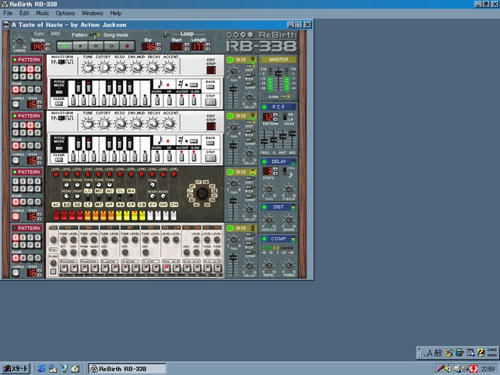Screen dimensions: 500x375
Task: Click the first synth's Pattern button
Action: pos(27,60)
